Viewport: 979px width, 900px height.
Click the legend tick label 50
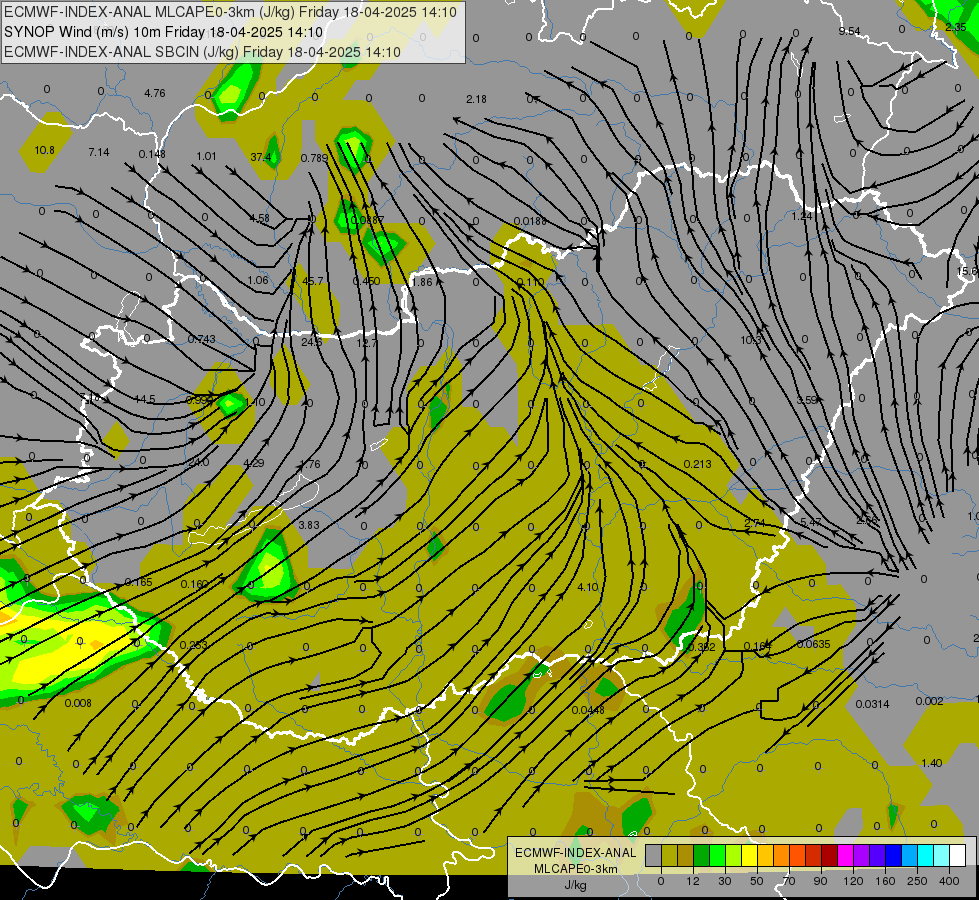coord(756,881)
